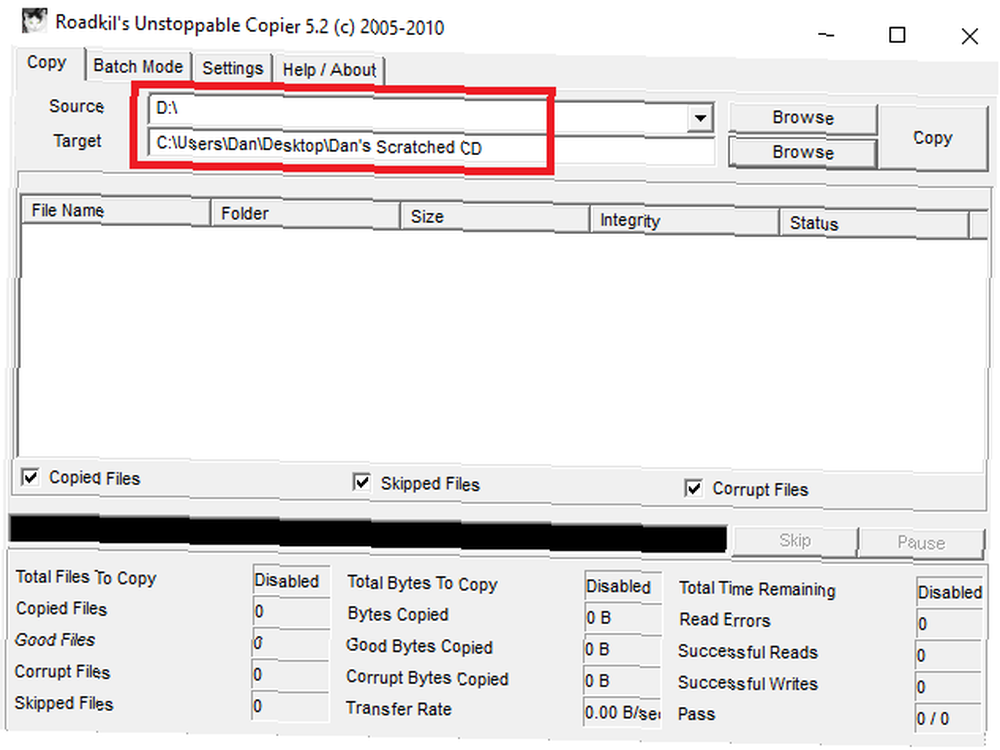Click the black copy progress bar
Viewport: 1000px width, 750px height.
click(368, 534)
